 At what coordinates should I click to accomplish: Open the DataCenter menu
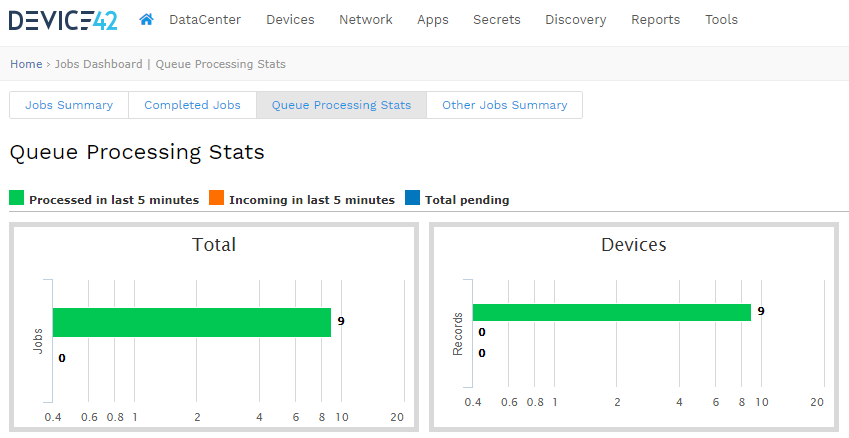coord(204,19)
